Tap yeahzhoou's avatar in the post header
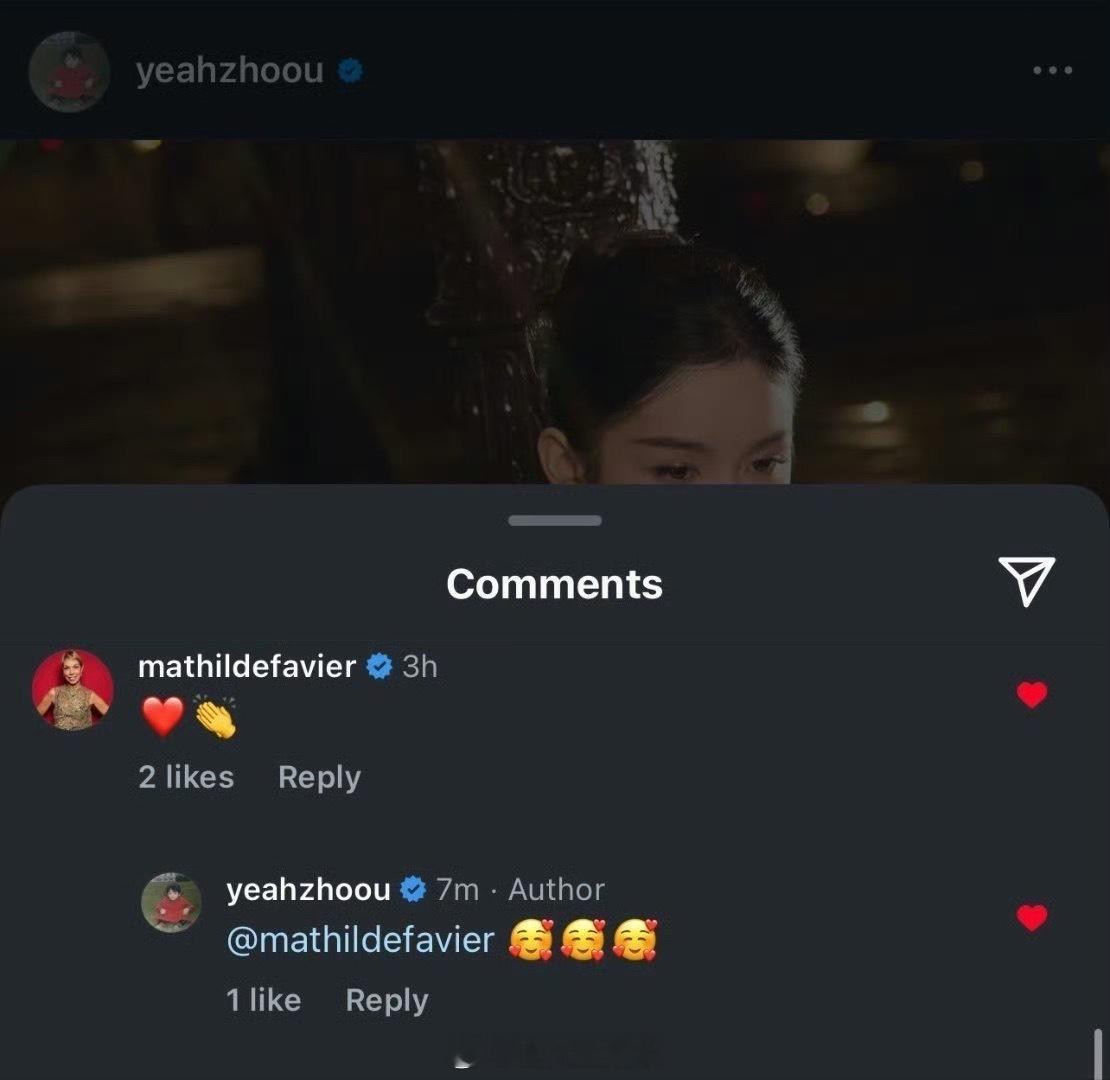 (69, 71)
